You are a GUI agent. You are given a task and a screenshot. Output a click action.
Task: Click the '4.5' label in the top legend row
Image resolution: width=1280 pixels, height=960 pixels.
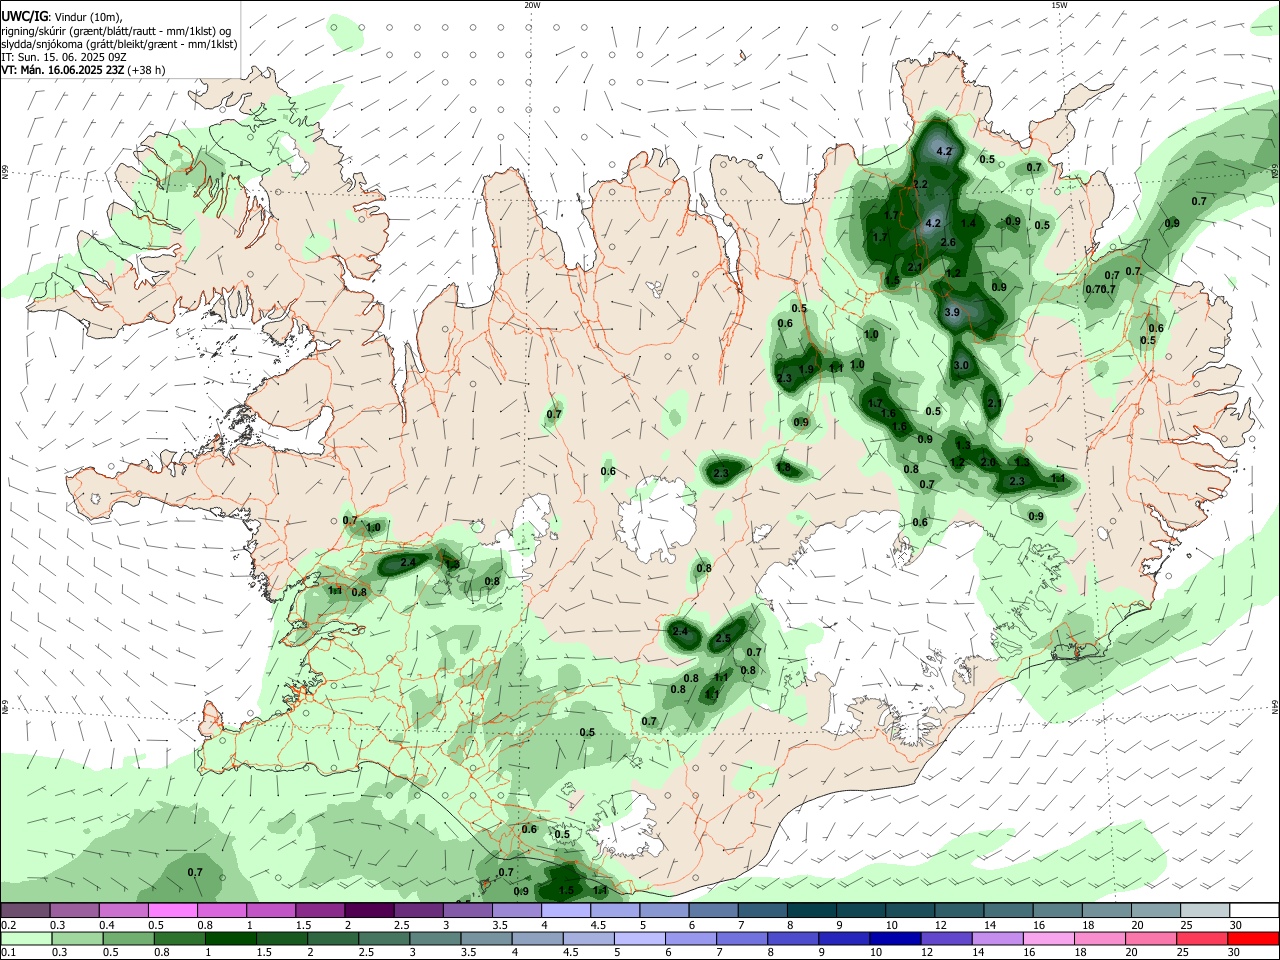[598, 925]
